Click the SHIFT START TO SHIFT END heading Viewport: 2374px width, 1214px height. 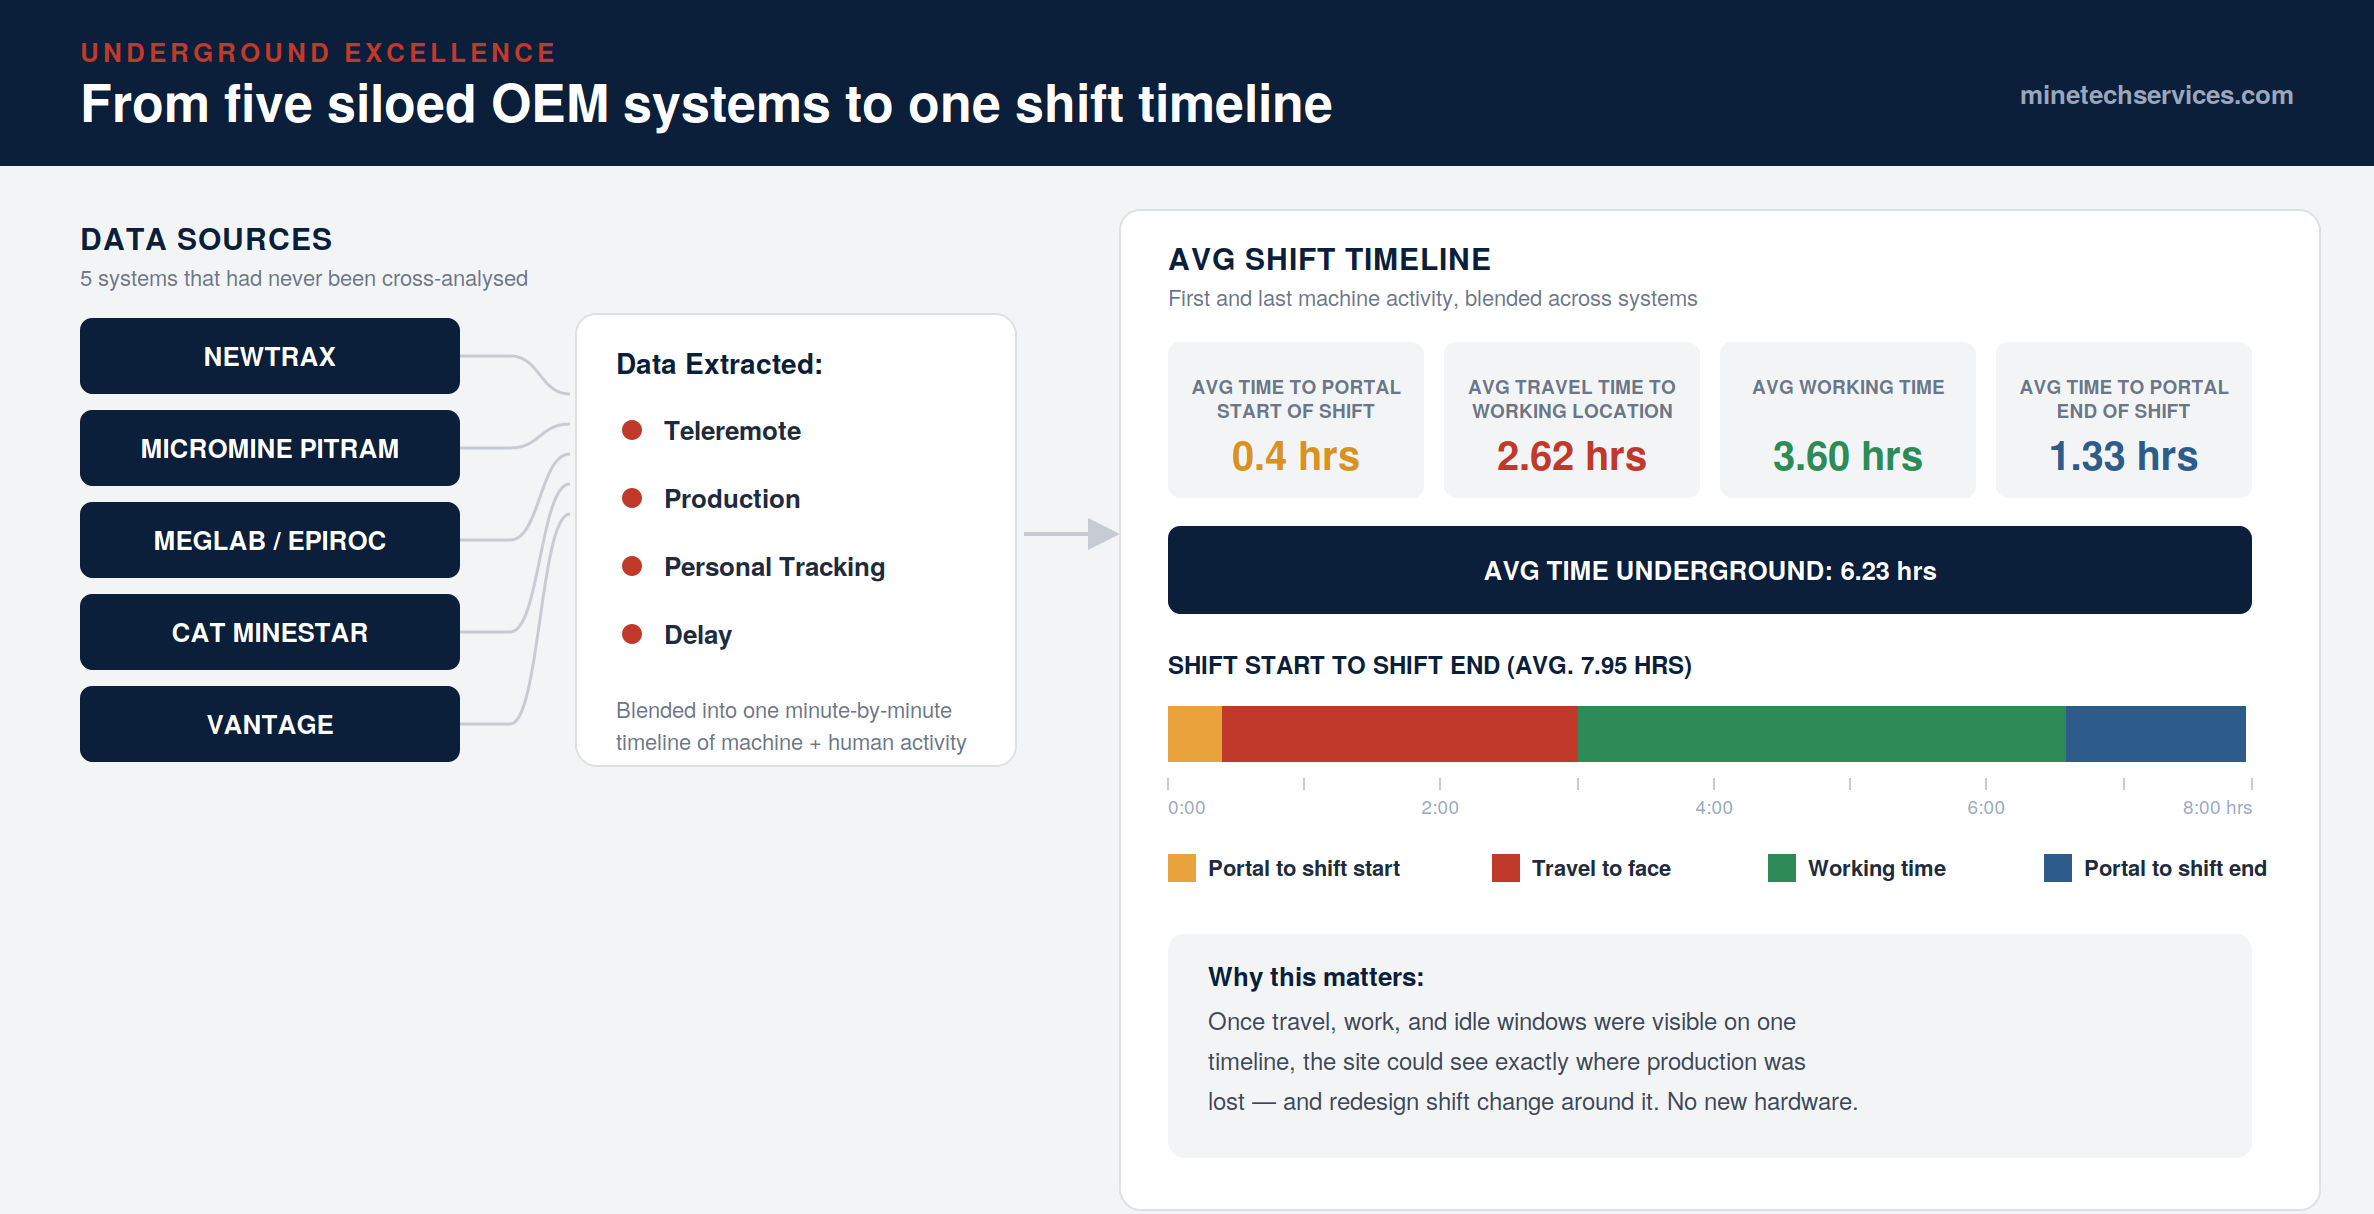coord(1429,665)
